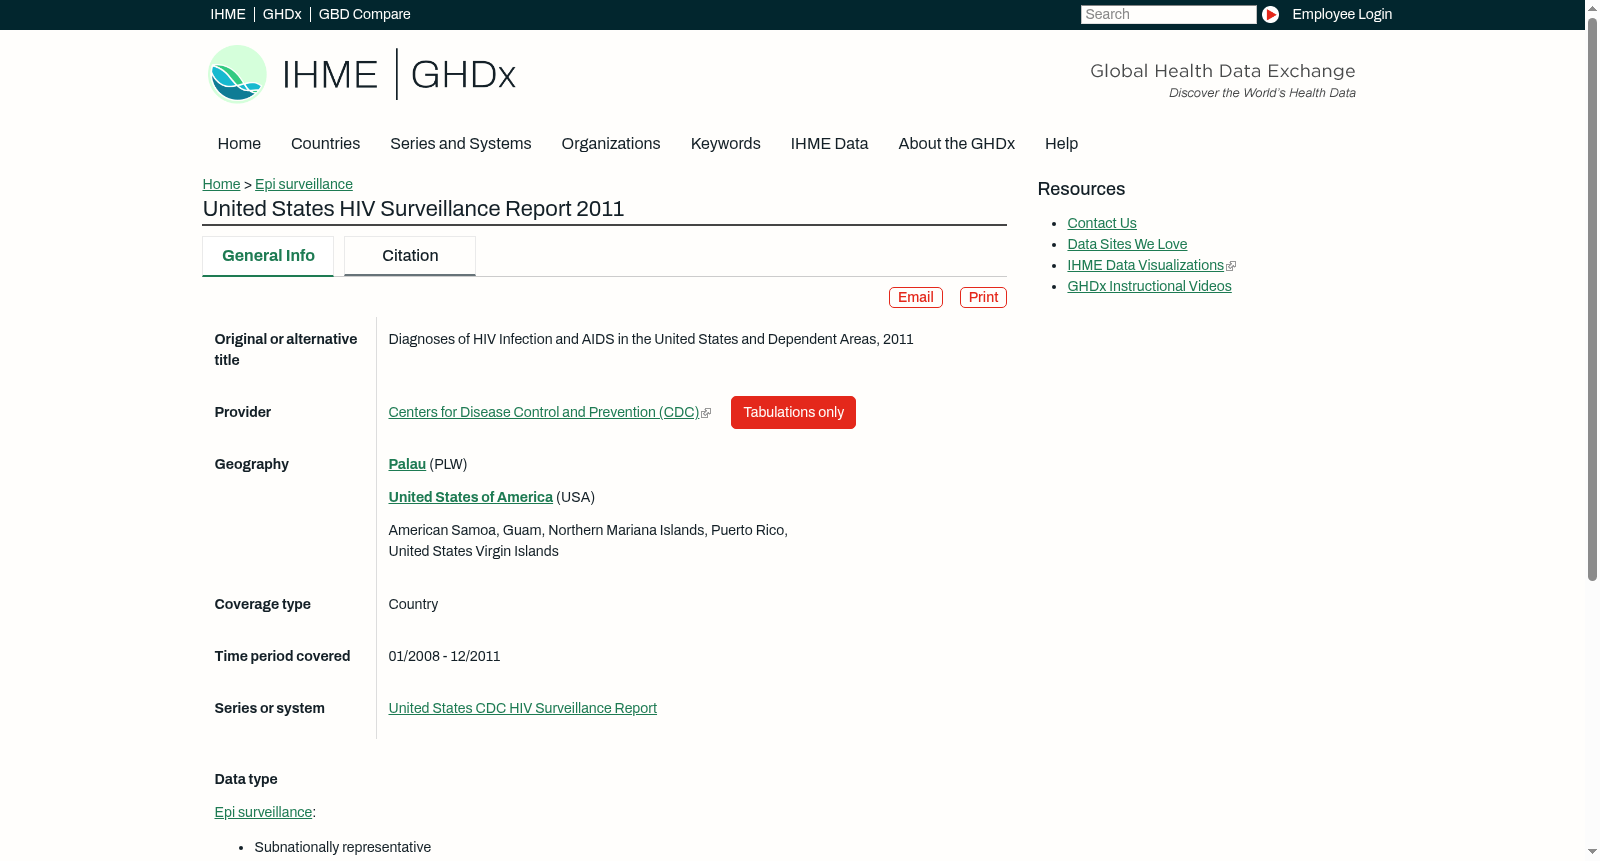Click the Email button
This screenshot has width=1600, height=861.
(916, 298)
